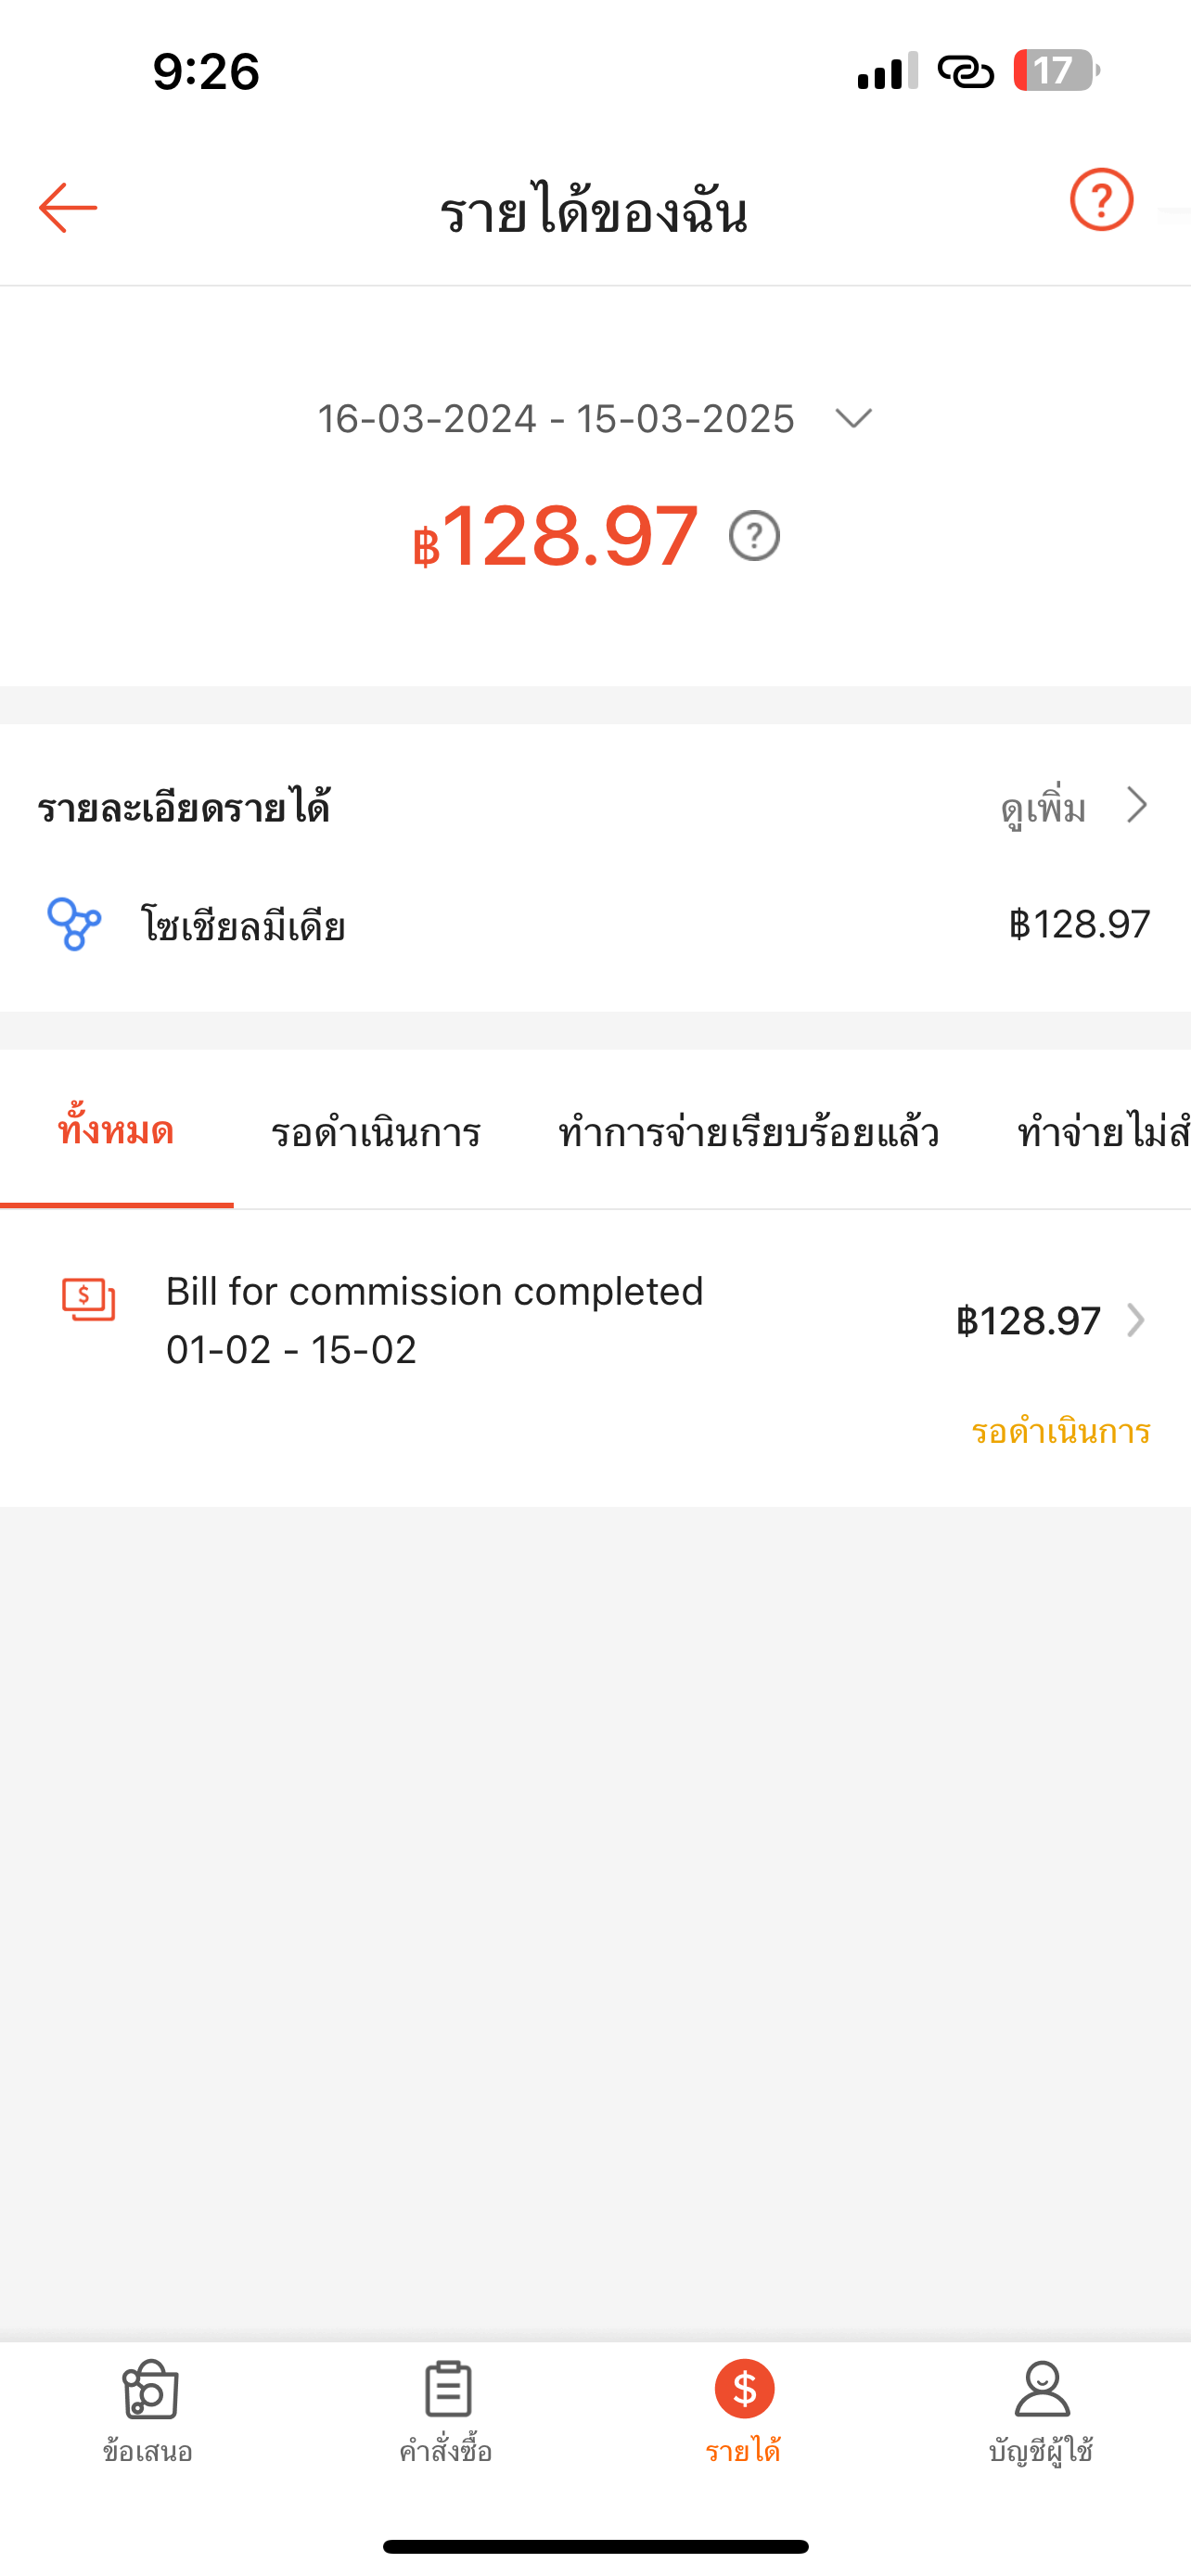Screen dimensions: 1191x2576
Task: Switch to ทำการจ่ายเรียบร้อยแล้ว tab
Action: click(748, 1133)
